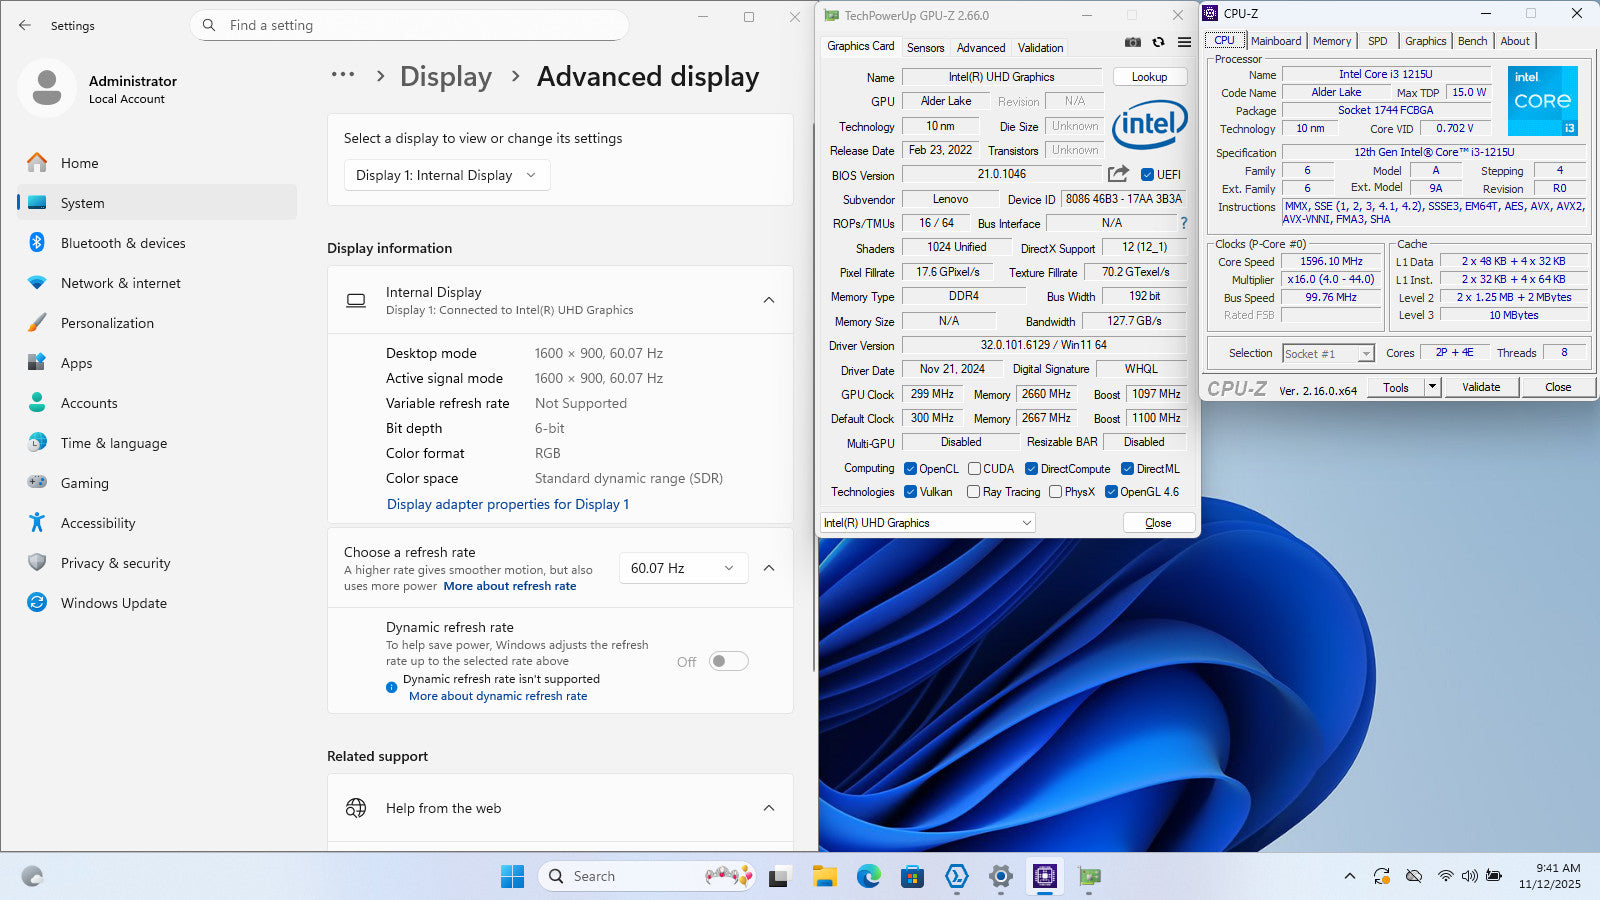1600x900 pixels.
Task: Click GPU-Z screenshot camera icon
Action: [x=1132, y=42]
